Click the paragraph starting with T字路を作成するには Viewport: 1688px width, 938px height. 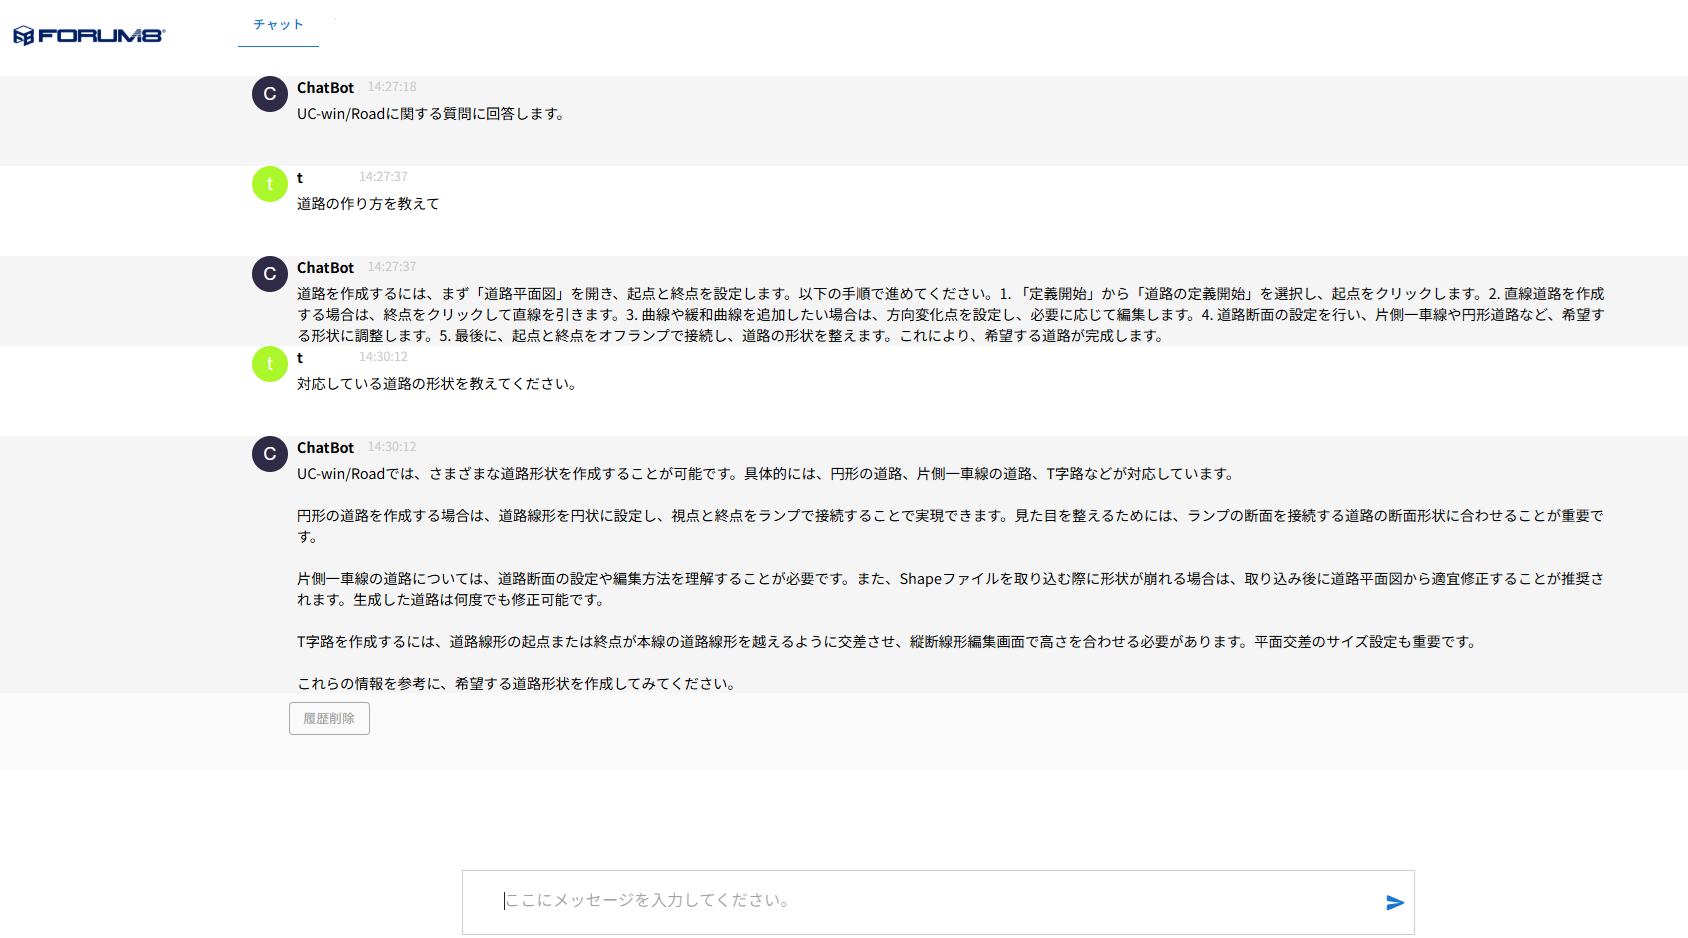(x=888, y=642)
